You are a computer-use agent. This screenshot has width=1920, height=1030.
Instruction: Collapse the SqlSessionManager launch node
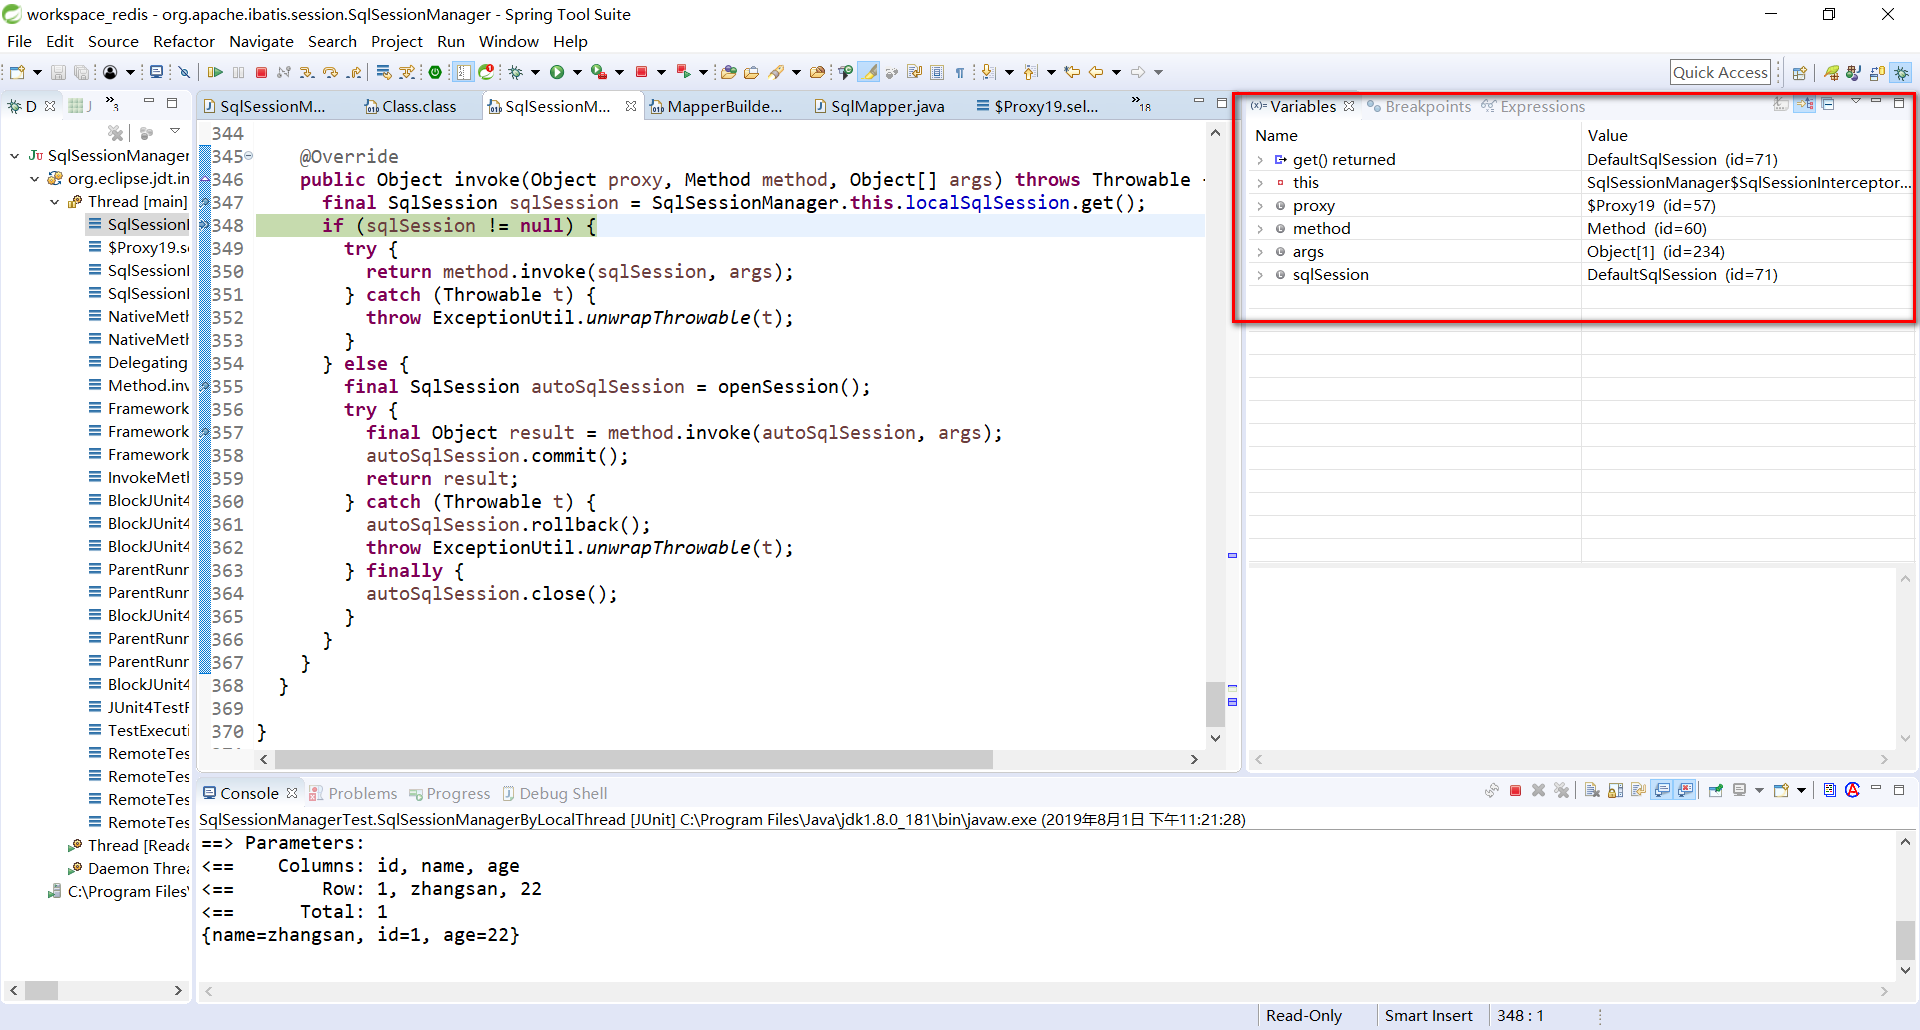pyautogui.click(x=14, y=156)
